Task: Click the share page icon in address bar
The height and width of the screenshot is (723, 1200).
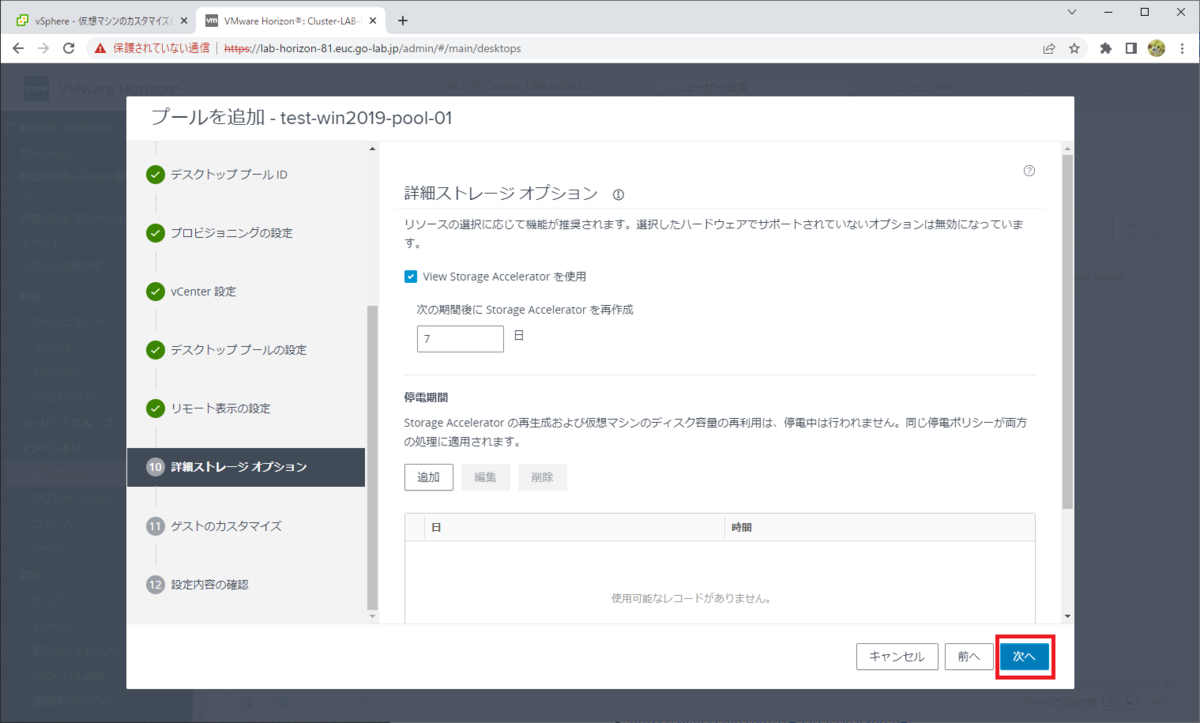Action: [x=1048, y=48]
